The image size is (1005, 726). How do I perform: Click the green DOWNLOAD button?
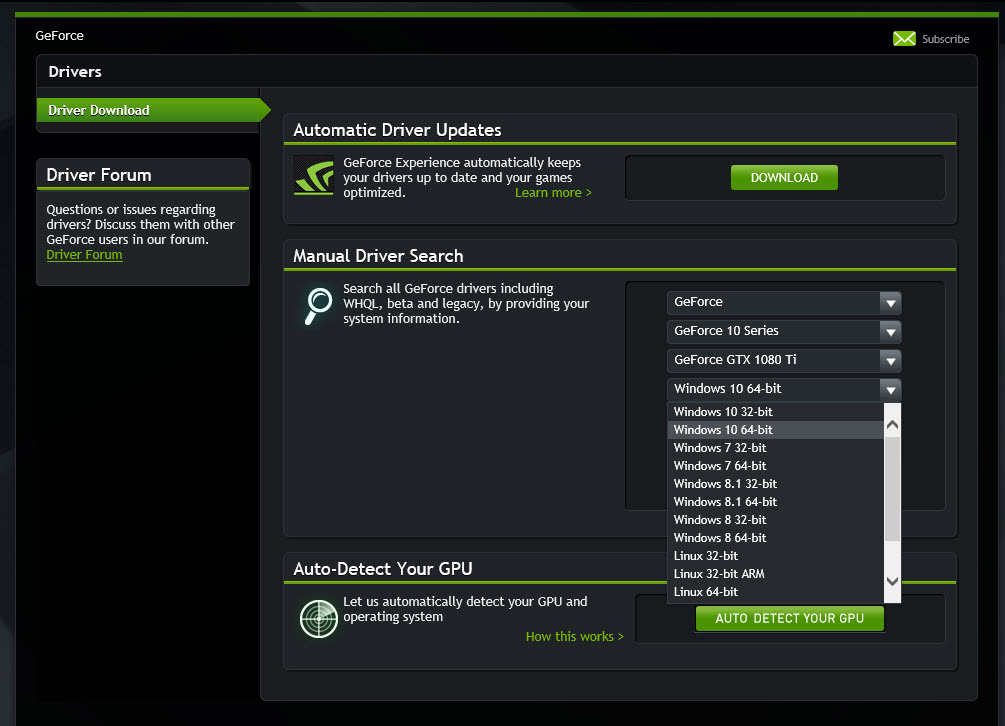(784, 176)
